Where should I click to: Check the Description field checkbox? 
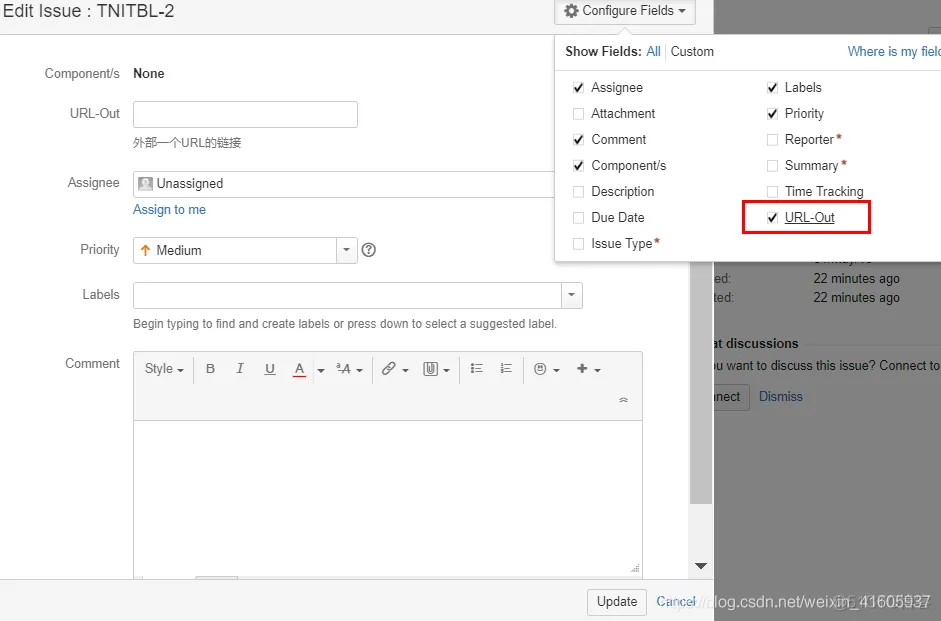tap(579, 191)
